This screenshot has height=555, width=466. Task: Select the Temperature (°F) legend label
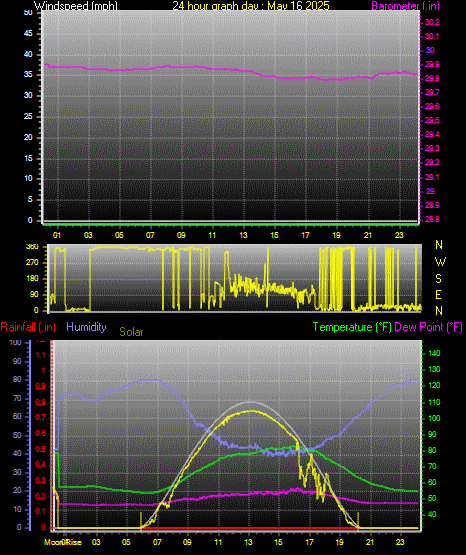coord(352,327)
